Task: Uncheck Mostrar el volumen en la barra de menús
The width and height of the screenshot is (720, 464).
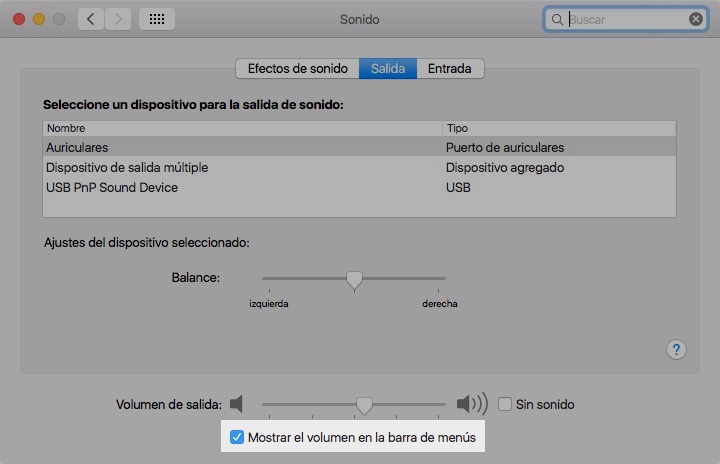Action: [x=237, y=437]
